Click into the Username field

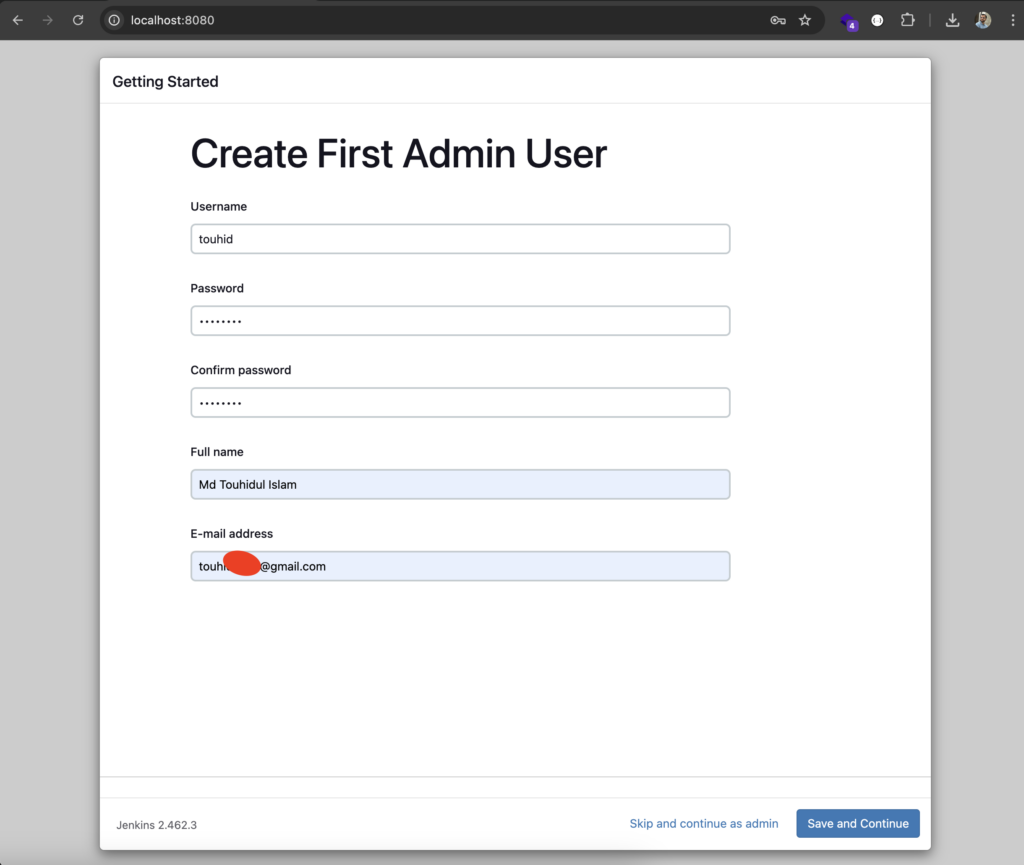pos(460,239)
